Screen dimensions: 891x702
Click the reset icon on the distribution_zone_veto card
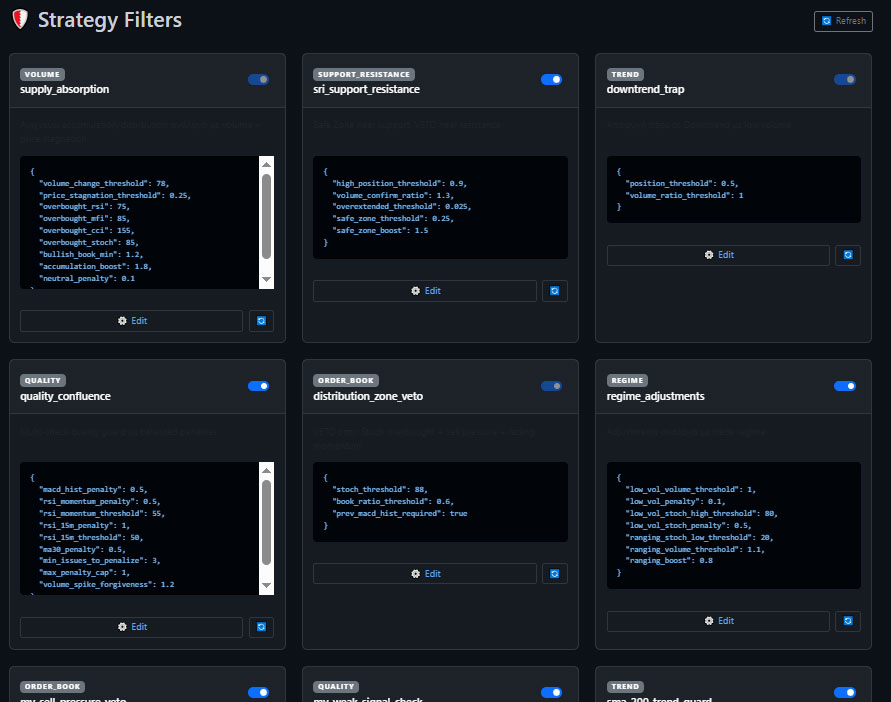[x=555, y=573]
